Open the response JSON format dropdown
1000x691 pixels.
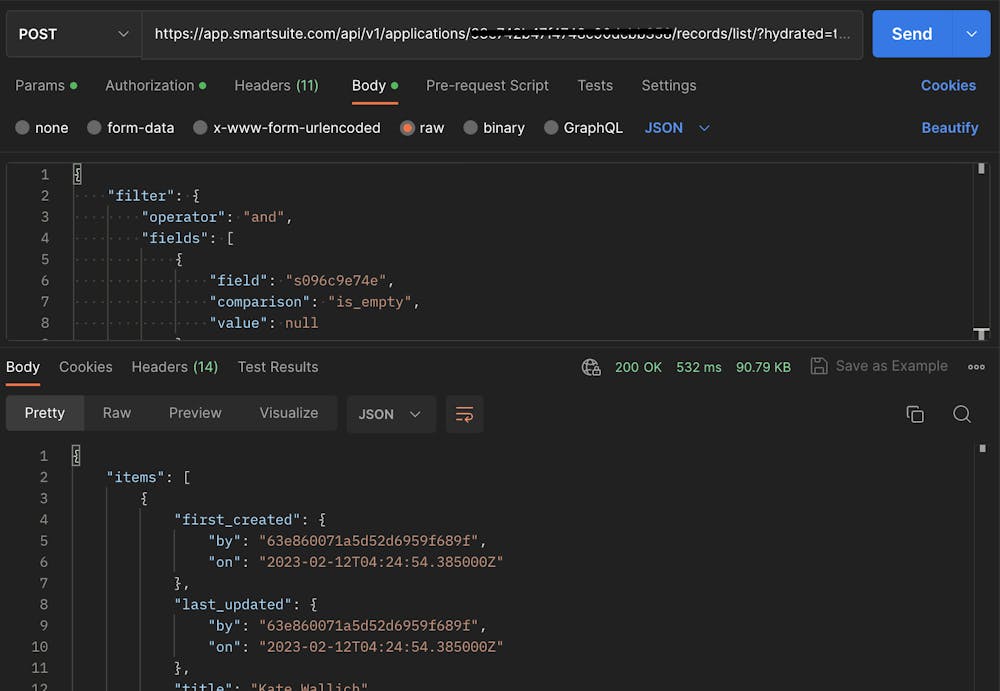pyautogui.click(x=390, y=414)
